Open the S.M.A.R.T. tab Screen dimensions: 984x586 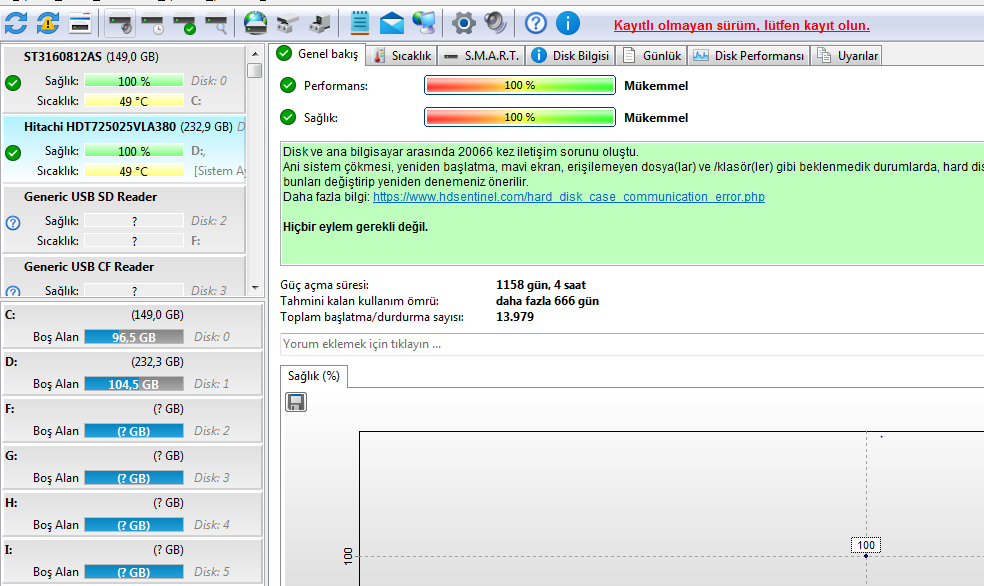click(482, 56)
